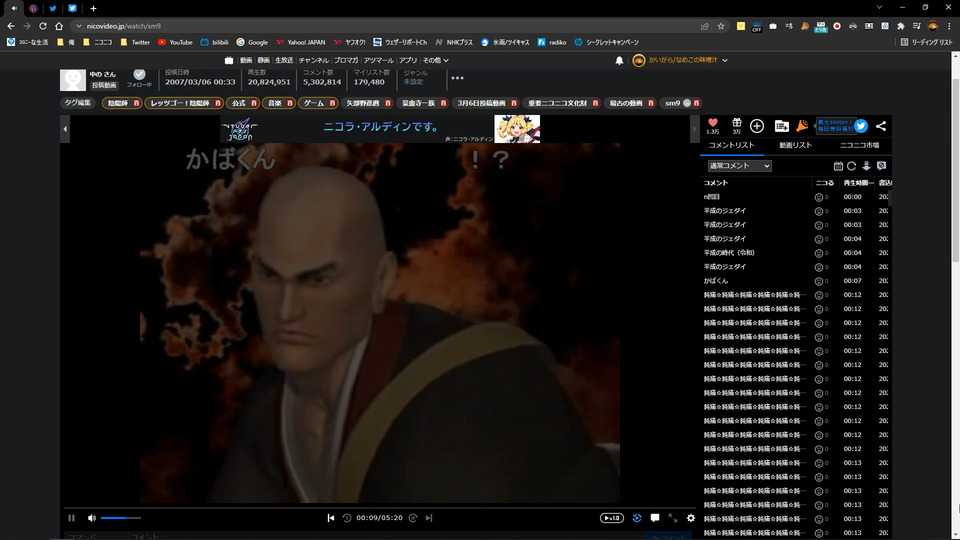Viewport: 960px width, 540px height.
Task: Jump to the video start
Action: (331, 518)
